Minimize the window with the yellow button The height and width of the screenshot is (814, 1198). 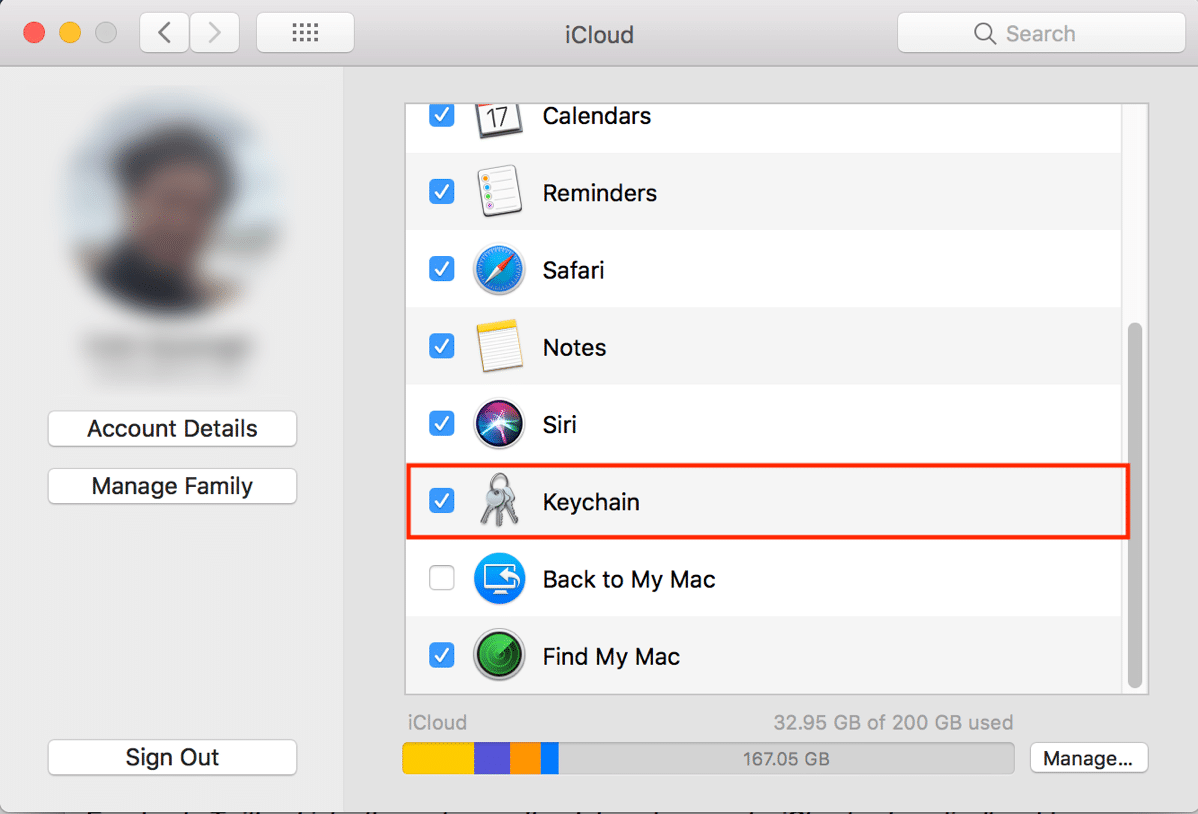(70, 33)
